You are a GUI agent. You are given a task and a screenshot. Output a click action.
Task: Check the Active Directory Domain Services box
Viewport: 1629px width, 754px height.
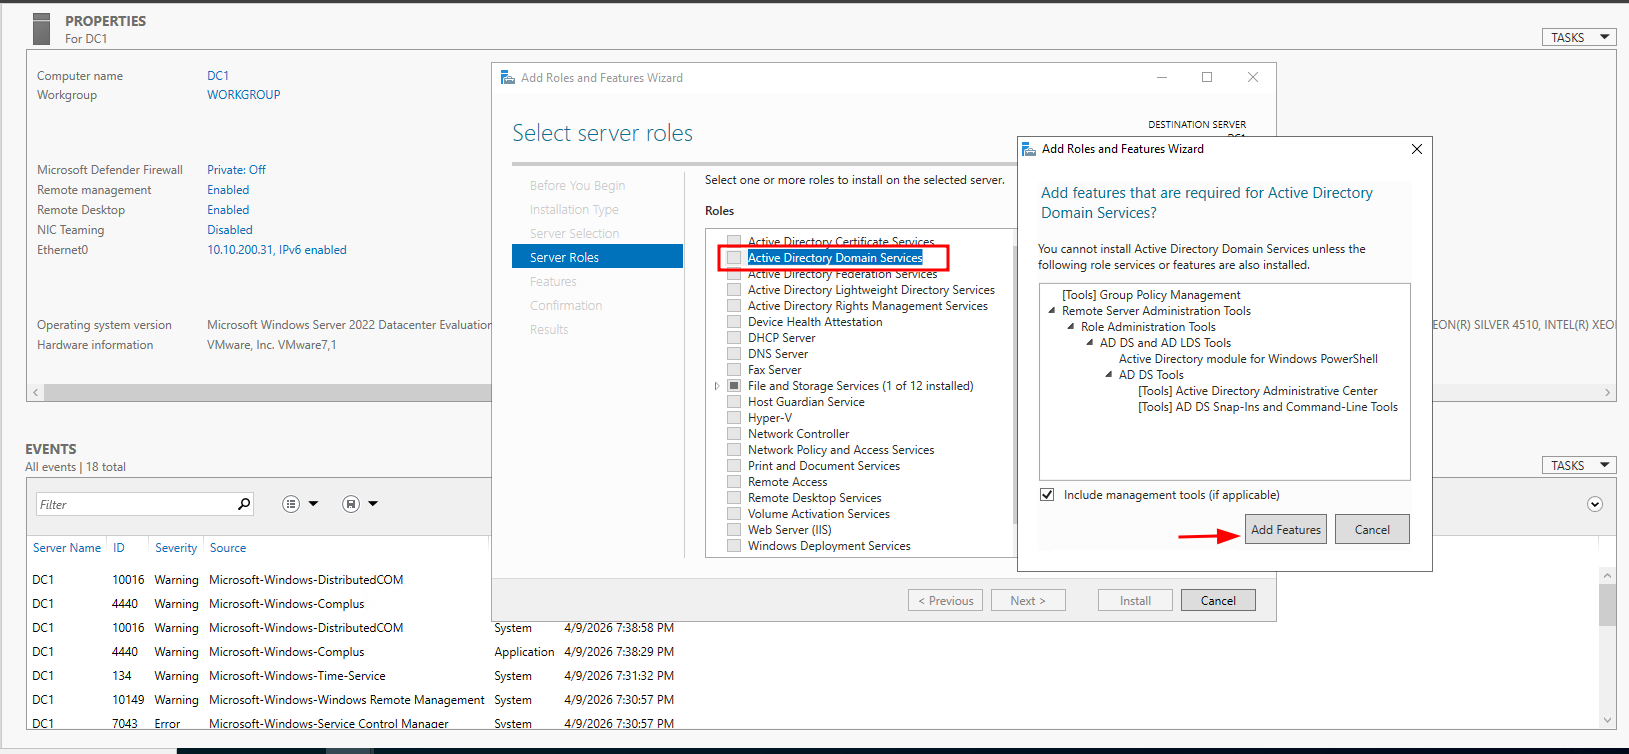pos(734,258)
